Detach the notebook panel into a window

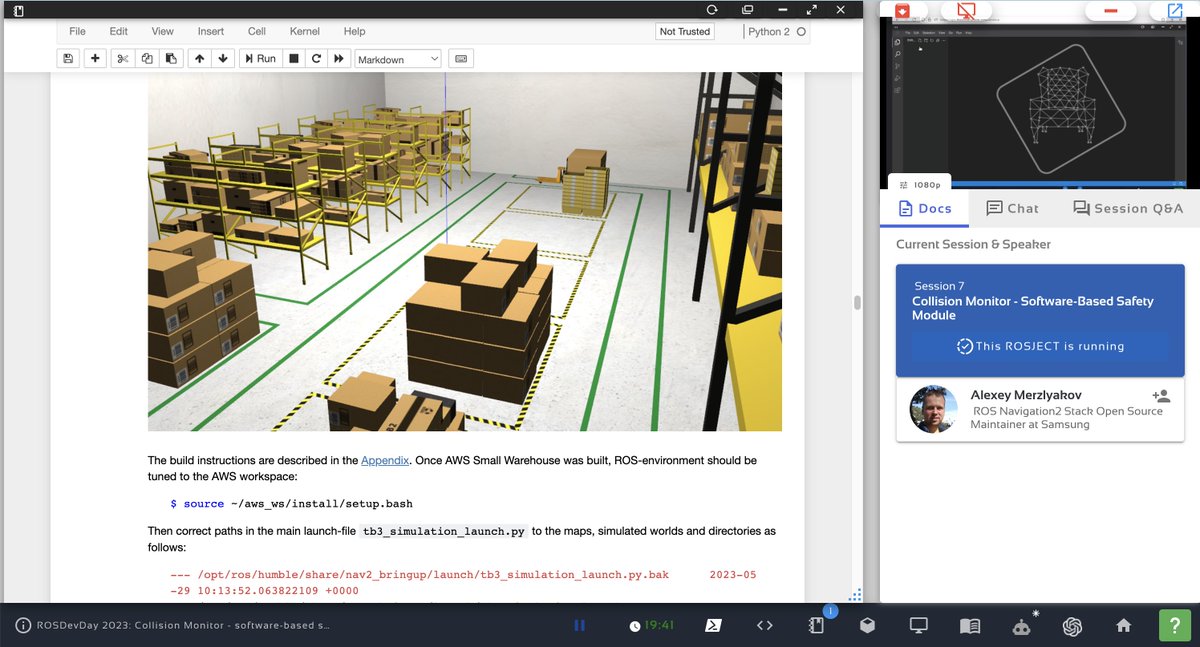click(747, 9)
